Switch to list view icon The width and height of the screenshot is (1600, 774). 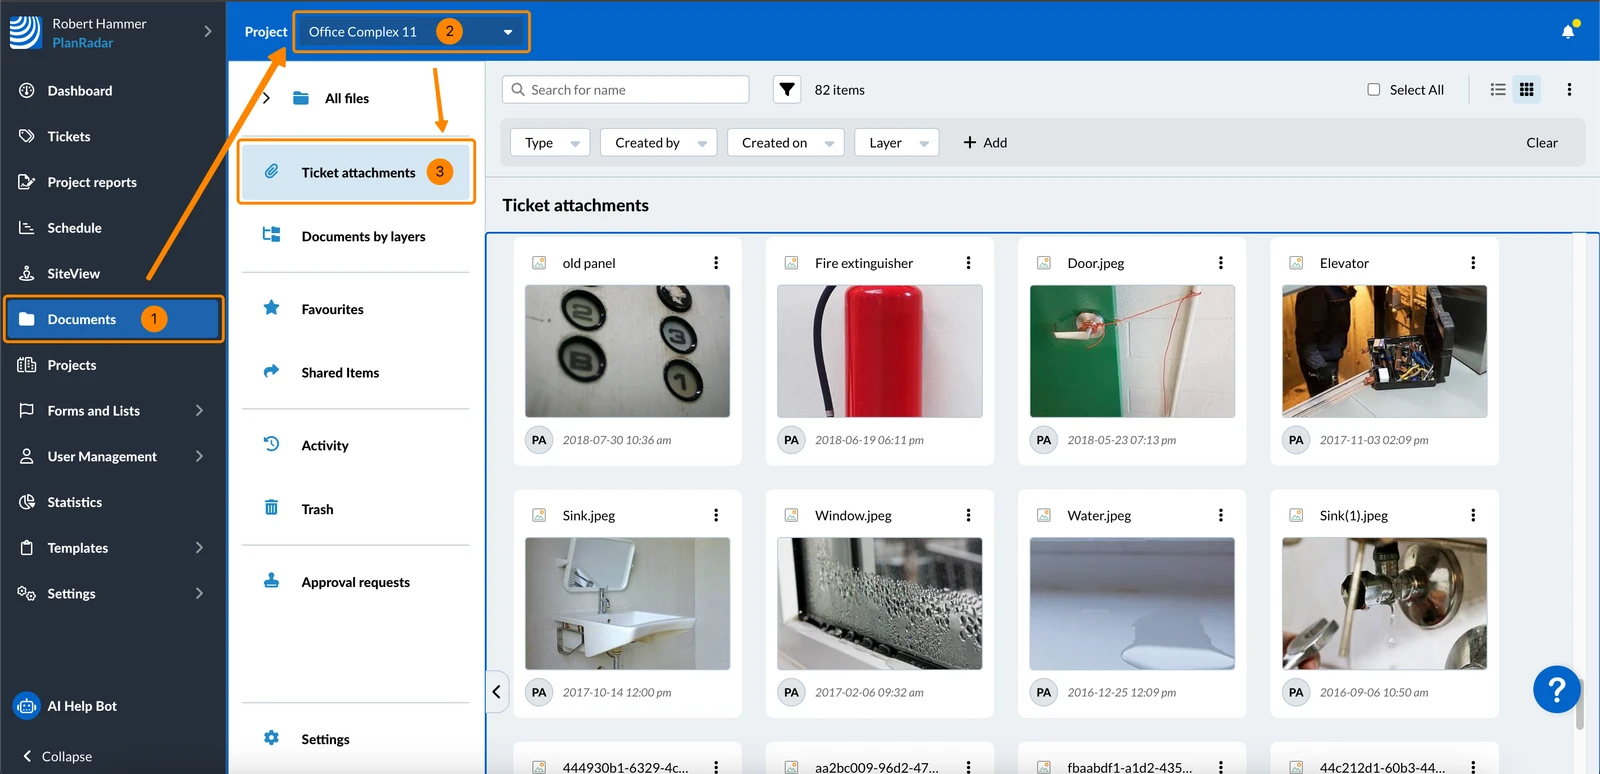click(x=1498, y=90)
